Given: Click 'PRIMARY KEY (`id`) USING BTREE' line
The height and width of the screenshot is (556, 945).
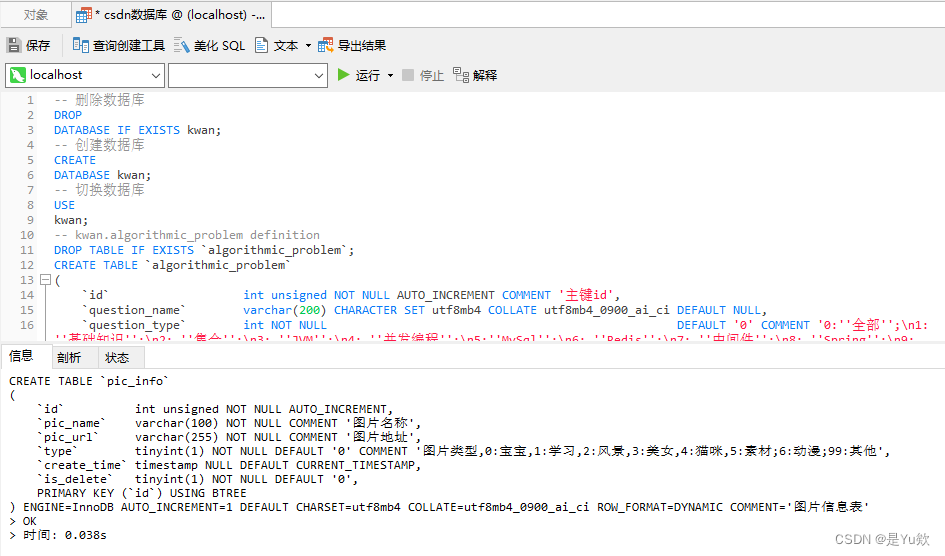Looking at the screenshot, I should click(142, 493).
